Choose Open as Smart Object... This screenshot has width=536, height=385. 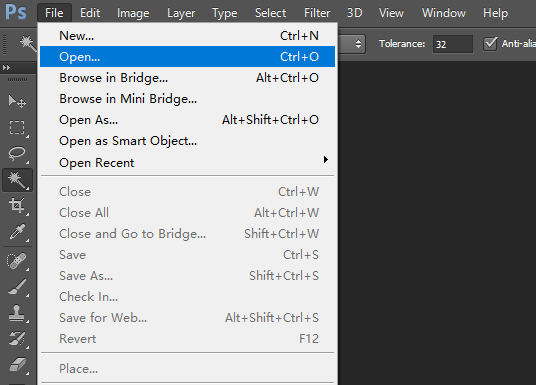187,141
